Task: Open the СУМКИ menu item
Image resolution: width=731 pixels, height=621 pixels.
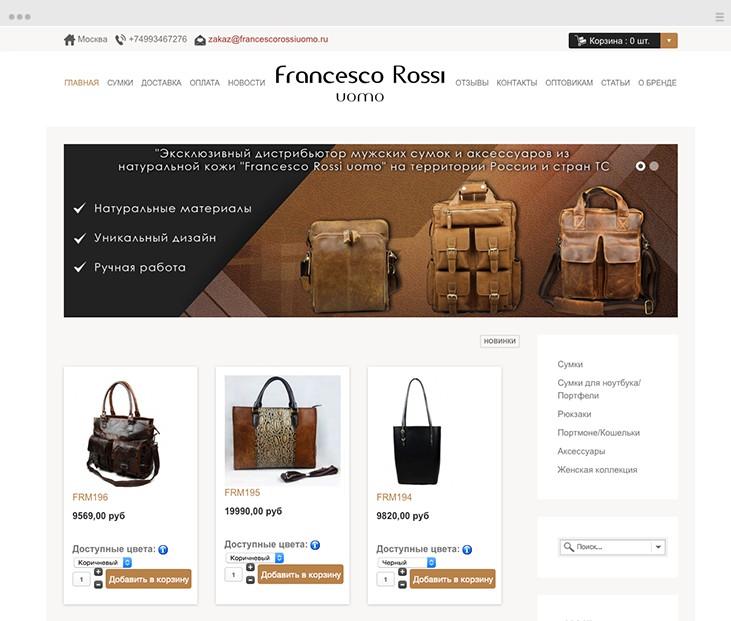Action: point(120,83)
